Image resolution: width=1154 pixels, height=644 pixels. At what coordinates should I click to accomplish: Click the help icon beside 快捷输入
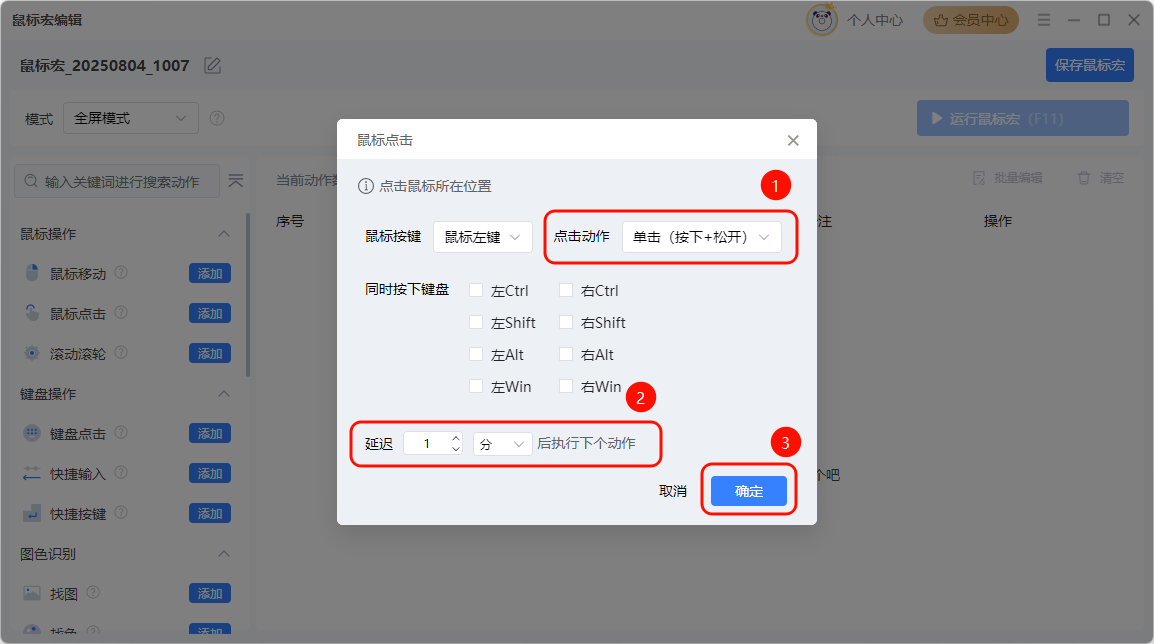(121, 472)
